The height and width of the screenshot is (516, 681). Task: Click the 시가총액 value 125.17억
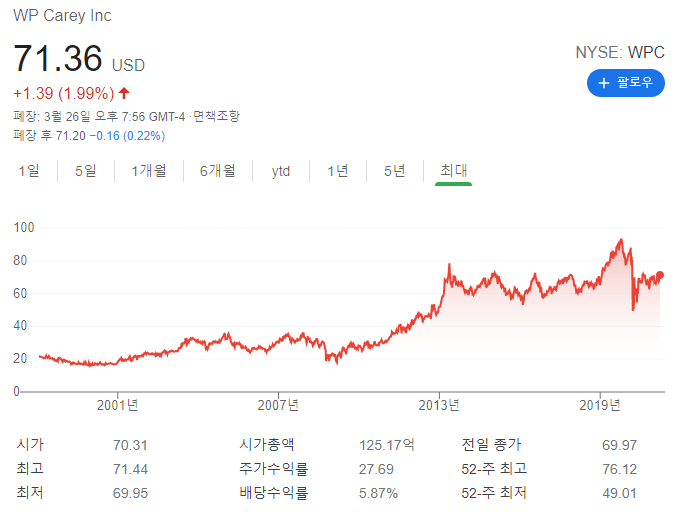[387, 445]
